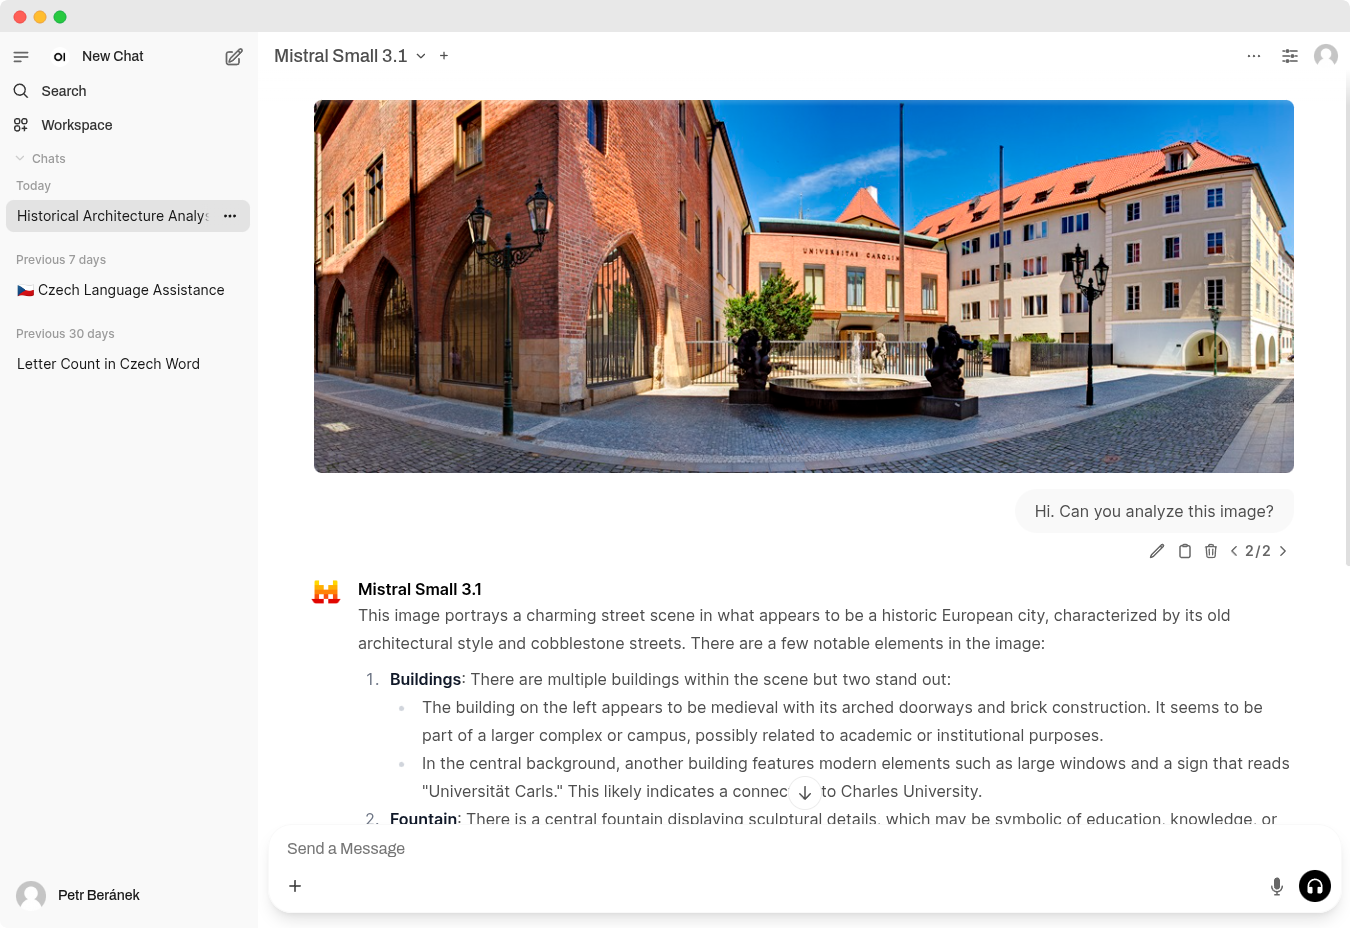This screenshot has width=1350, height=928.
Task: Open the chat controls sliders icon
Action: 1290,56
